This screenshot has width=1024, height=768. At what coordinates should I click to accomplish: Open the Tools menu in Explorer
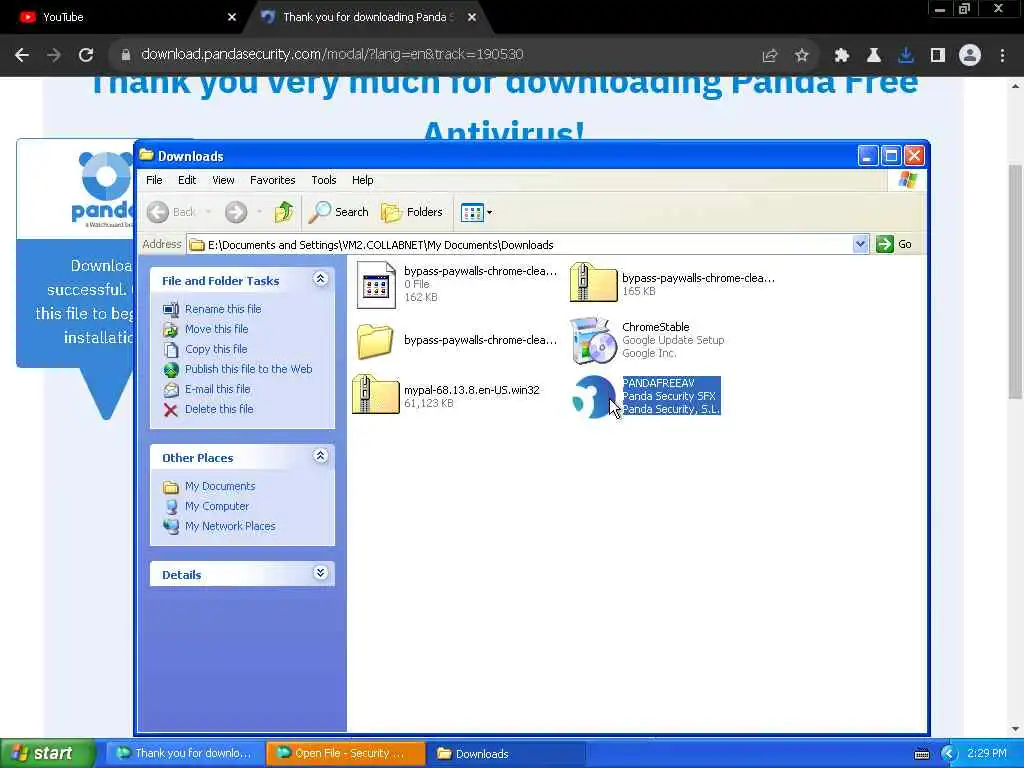(323, 180)
